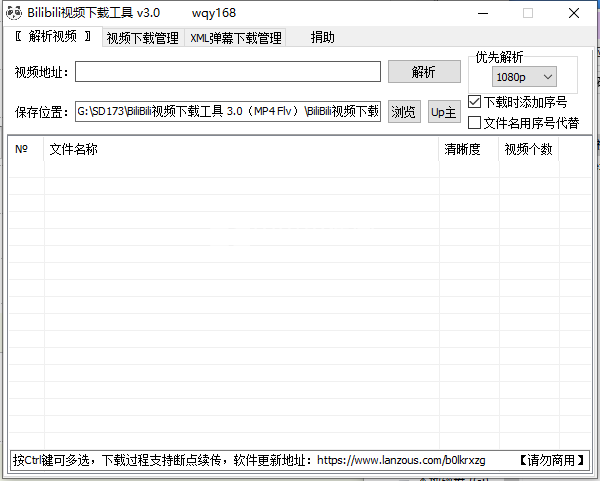The width and height of the screenshot is (600, 481).
Task: Click the 保存位置 path field
Action: tap(228, 111)
